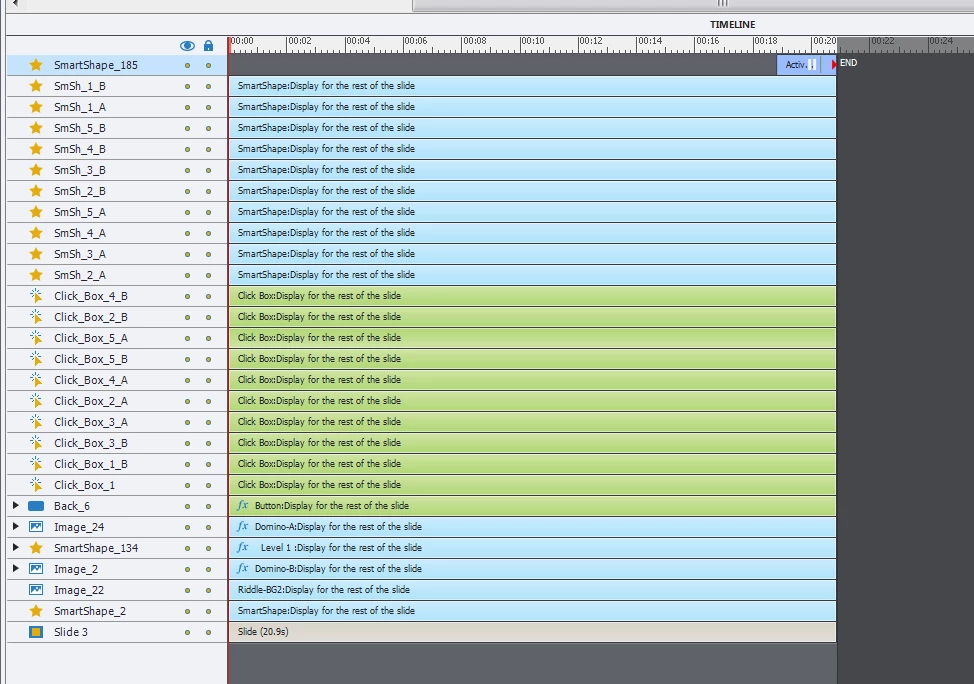Image resolution: width=974 pixels, height=684 pixels.
Task: Click the click box icon of Click_Box_1
Action: coord(36,485)
